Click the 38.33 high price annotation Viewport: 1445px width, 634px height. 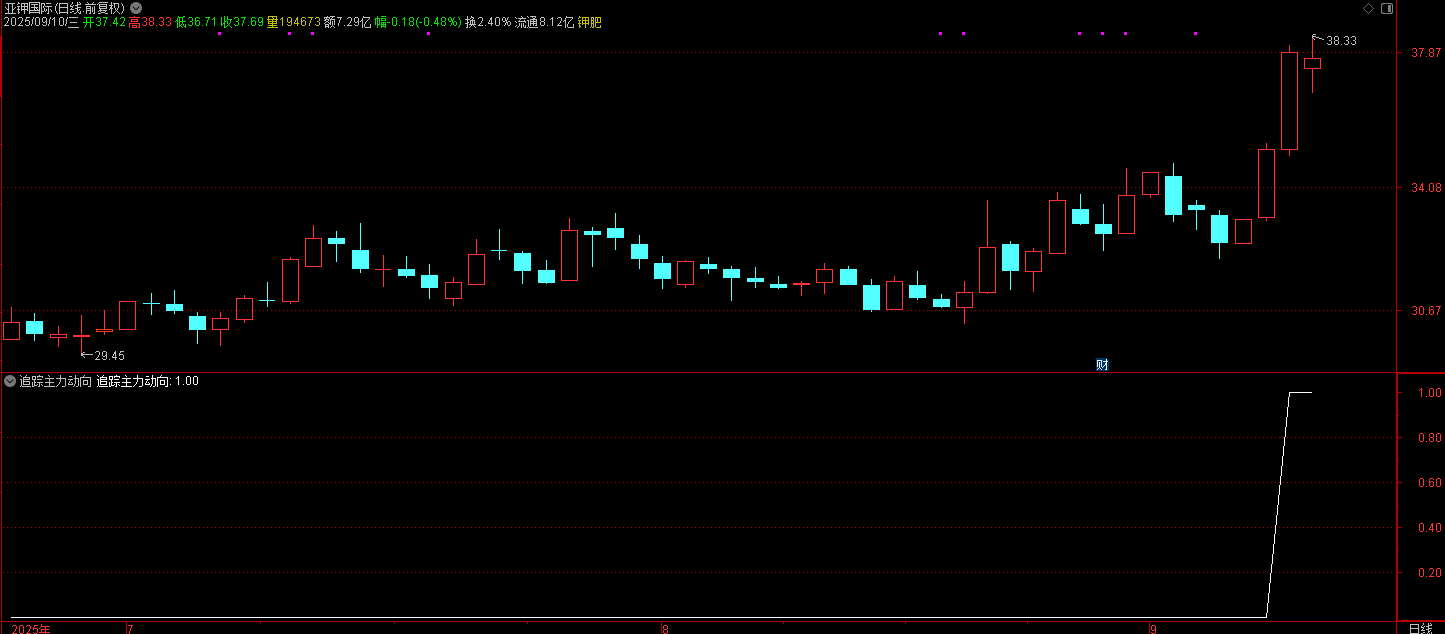point(1341,41)
